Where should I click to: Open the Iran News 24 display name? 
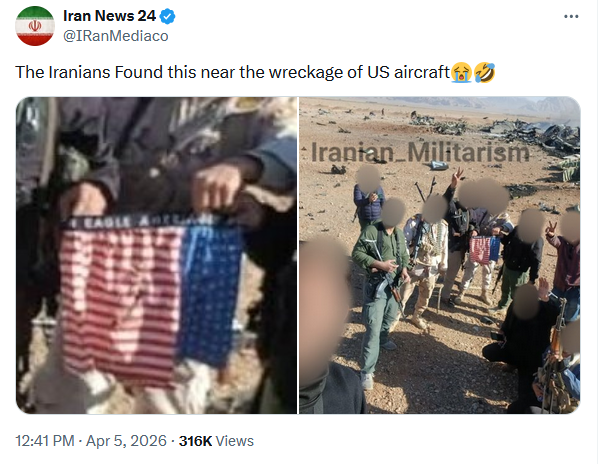109,16
